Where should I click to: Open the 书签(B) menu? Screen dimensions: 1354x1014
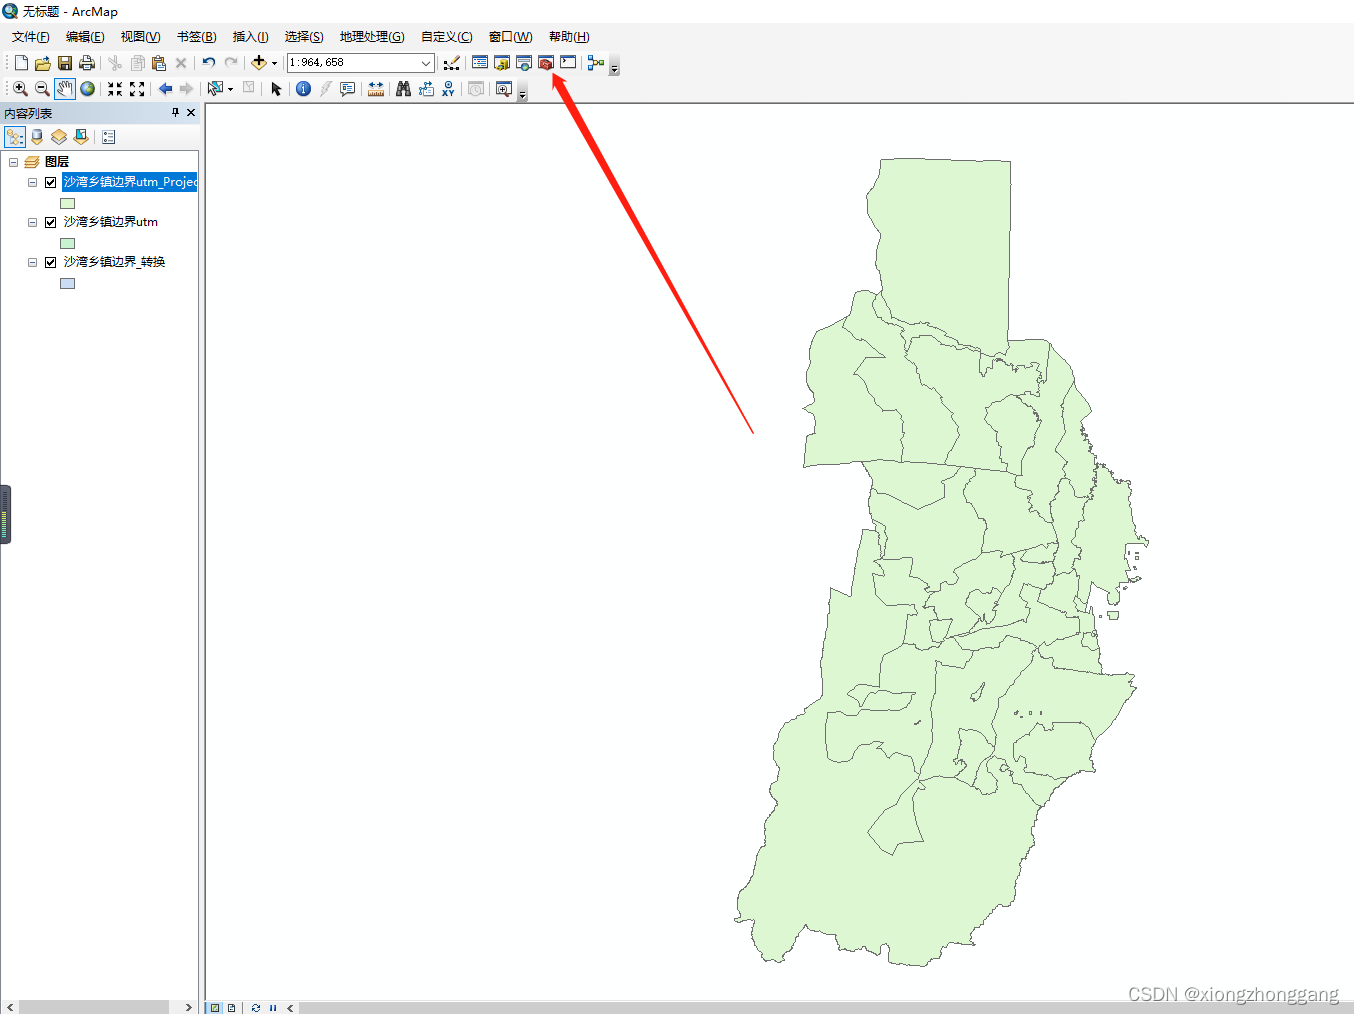(196, 36)
